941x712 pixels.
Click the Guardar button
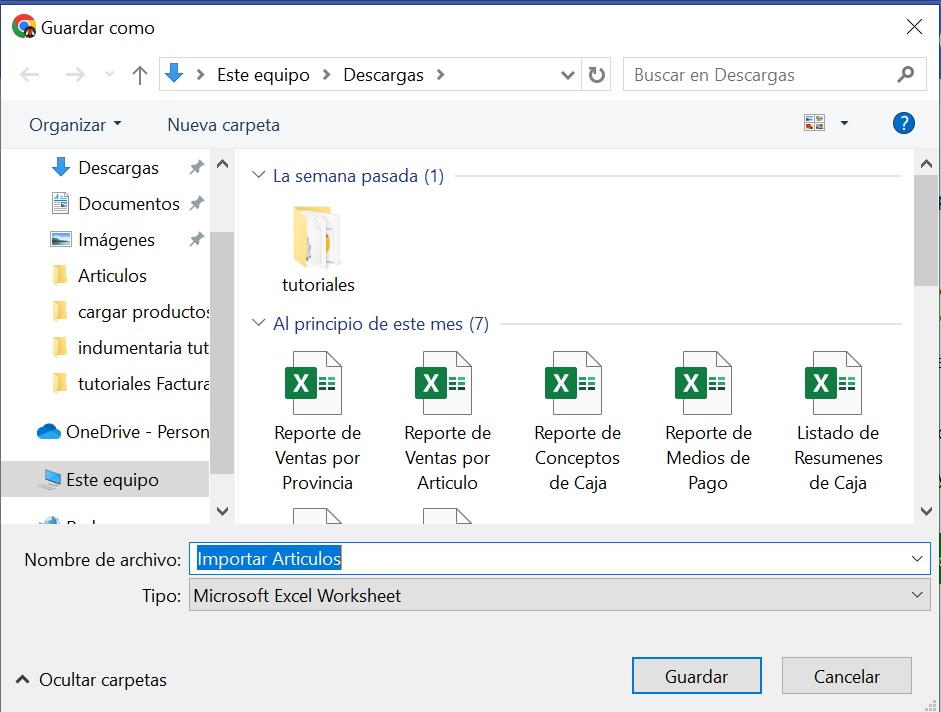696,676
